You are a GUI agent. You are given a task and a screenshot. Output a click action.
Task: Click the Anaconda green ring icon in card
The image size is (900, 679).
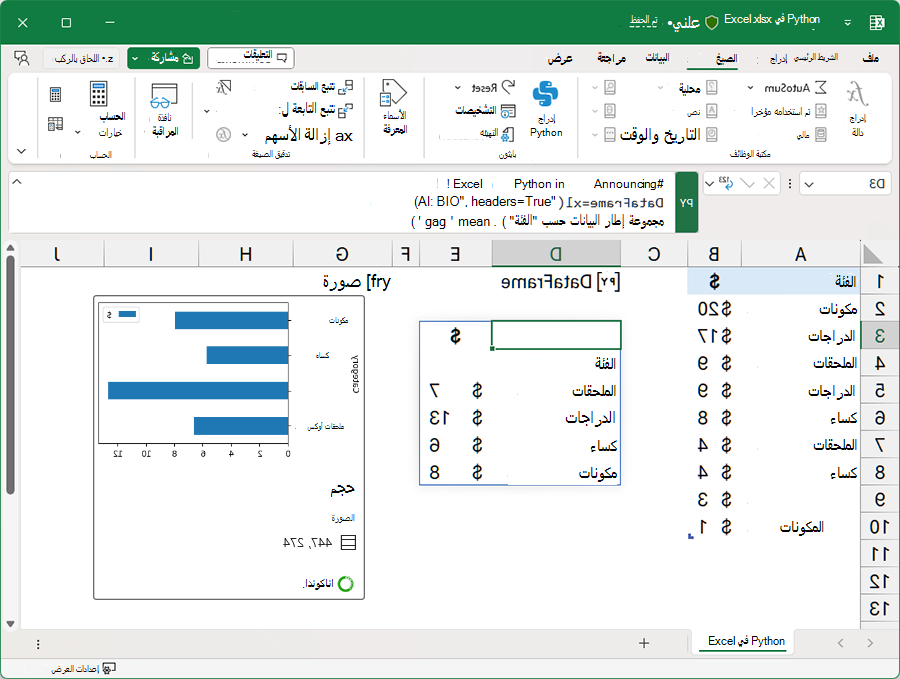tap(346, 584)
